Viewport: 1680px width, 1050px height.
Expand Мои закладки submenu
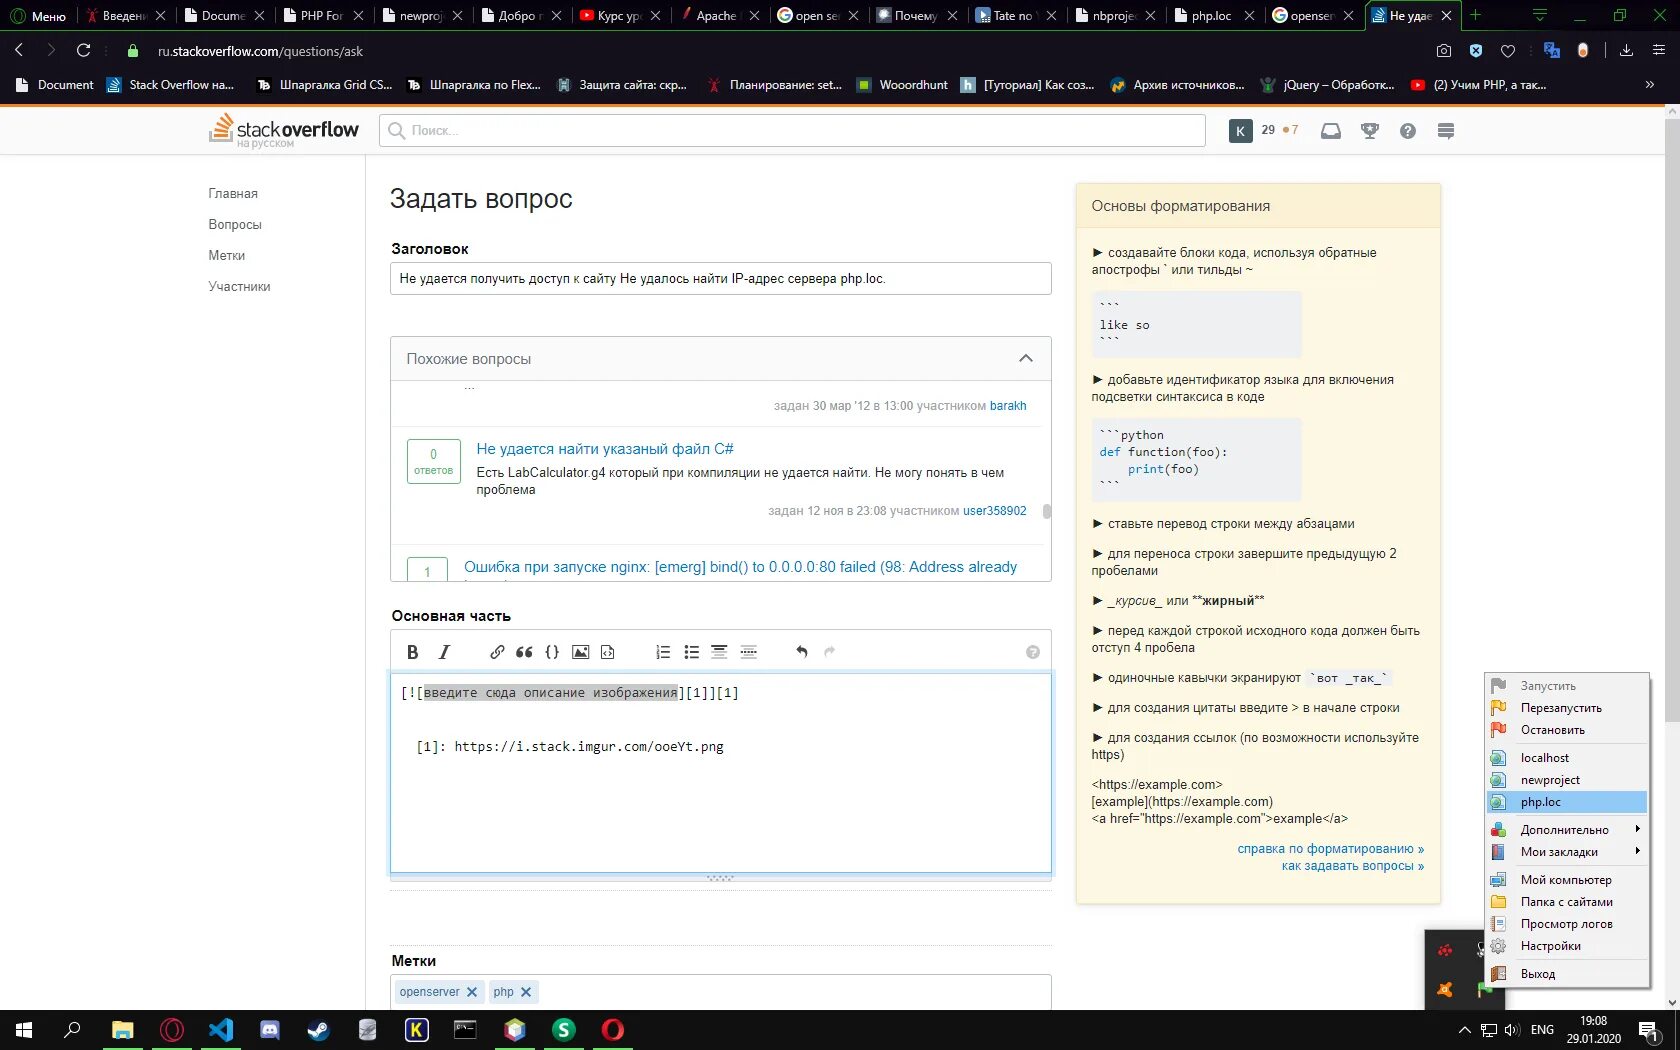coord(1566,852)
